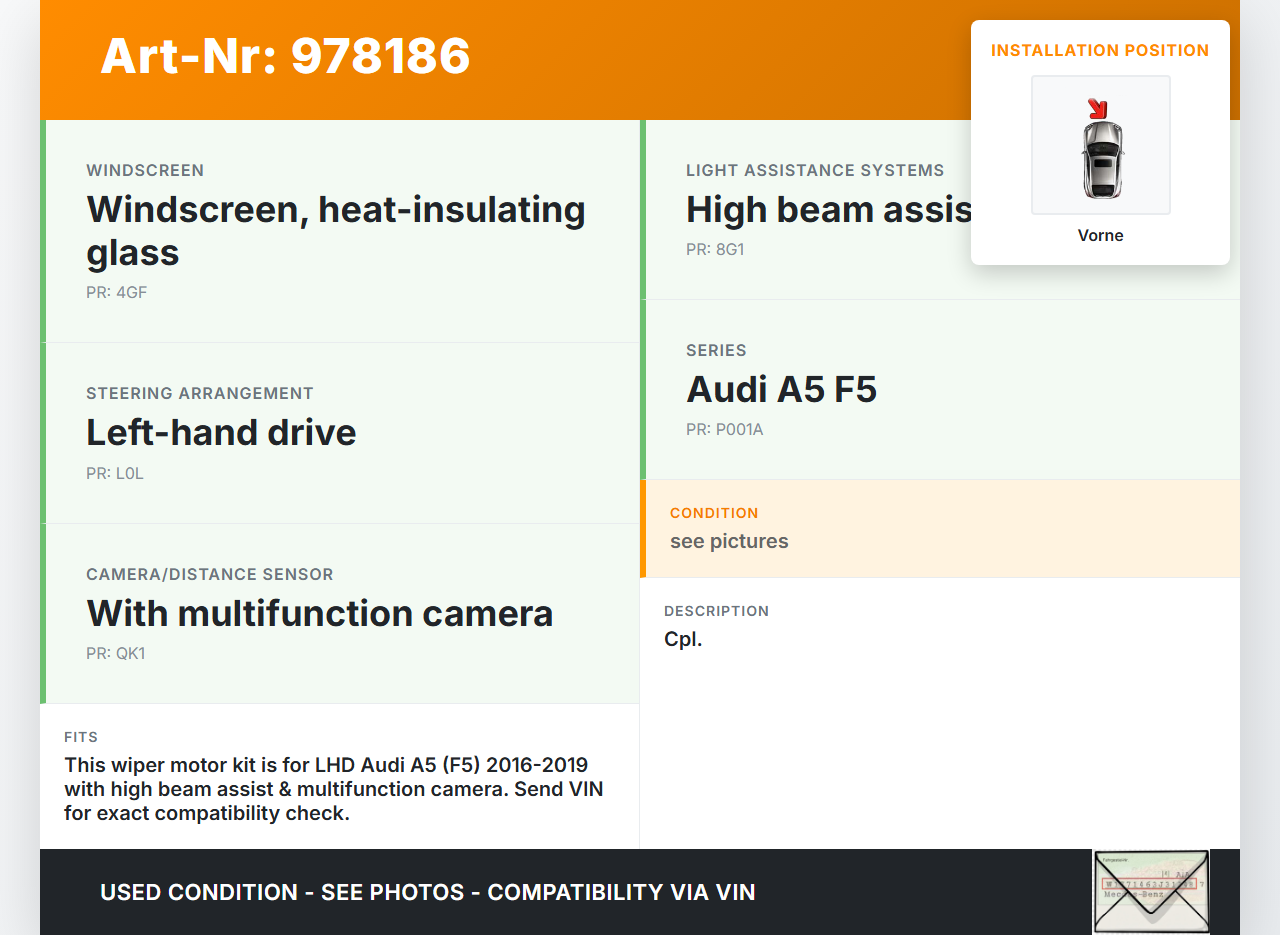Click the PR: QK1 code

pos(116,654)
